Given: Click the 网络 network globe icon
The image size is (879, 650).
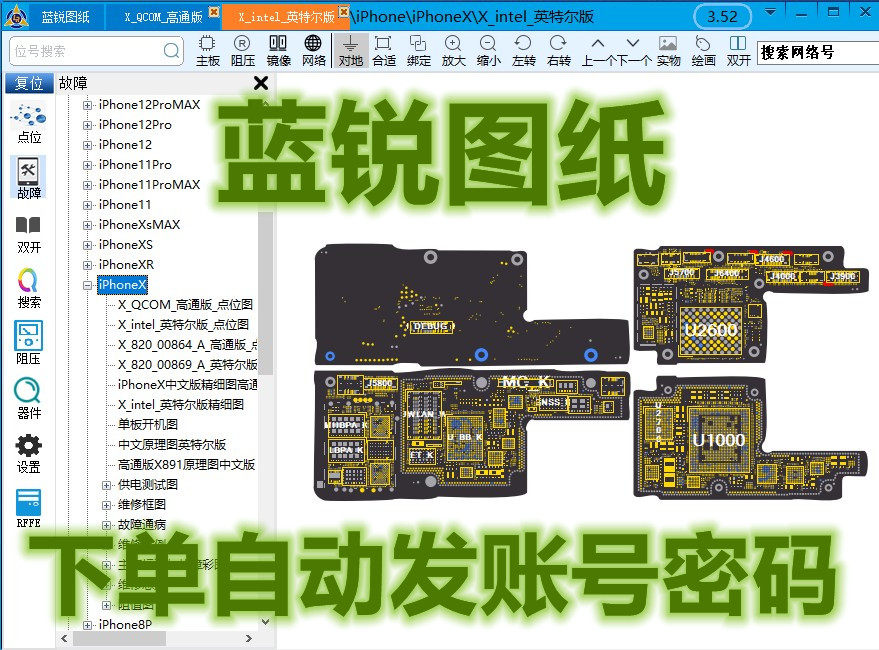Looking at the screenshot, I should (x=313, y=50).
